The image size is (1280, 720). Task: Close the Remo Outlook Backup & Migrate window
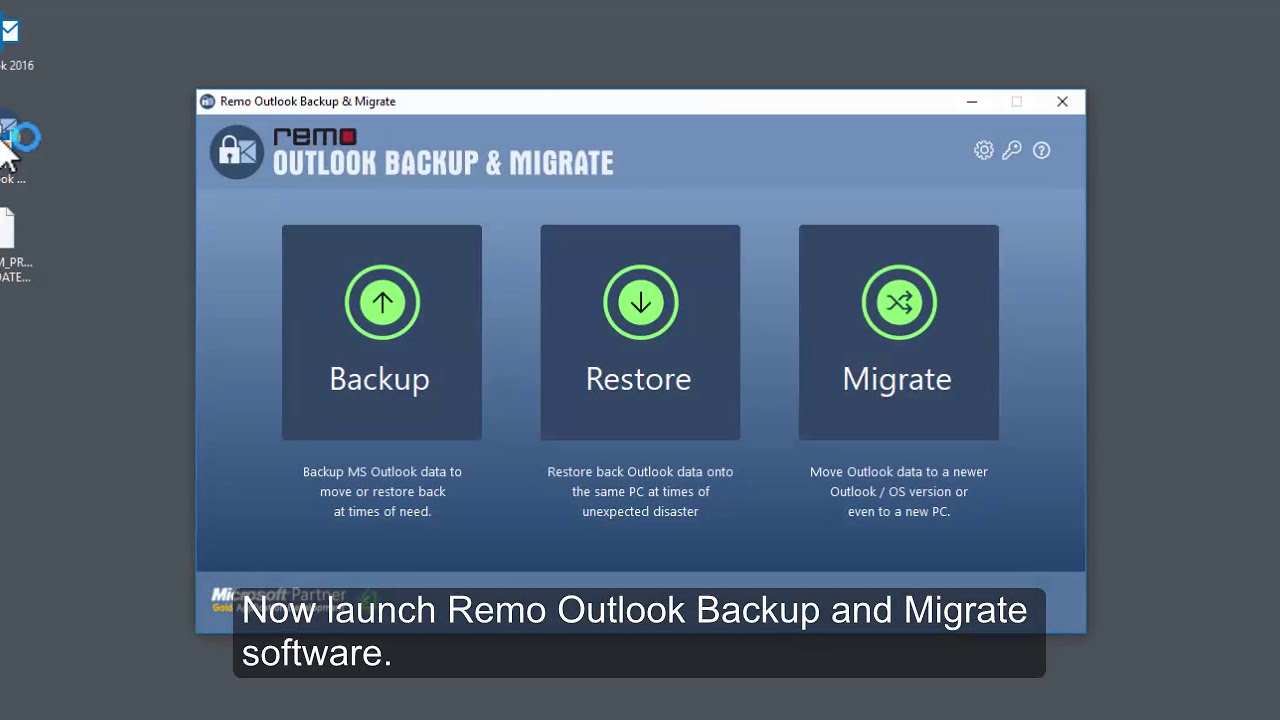1062,101
